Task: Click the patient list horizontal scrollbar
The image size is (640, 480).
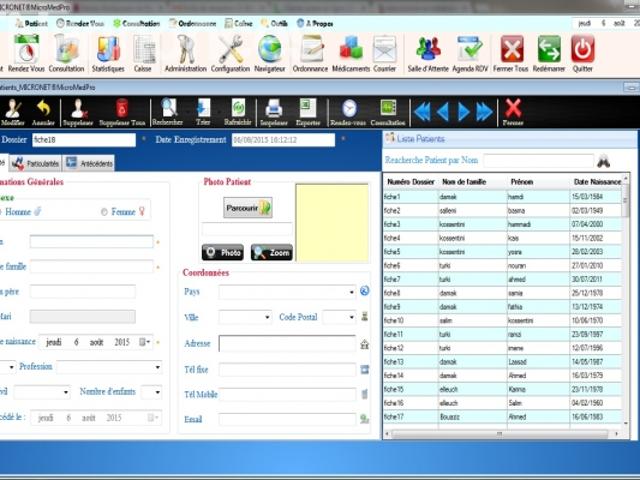Action: 502,433
